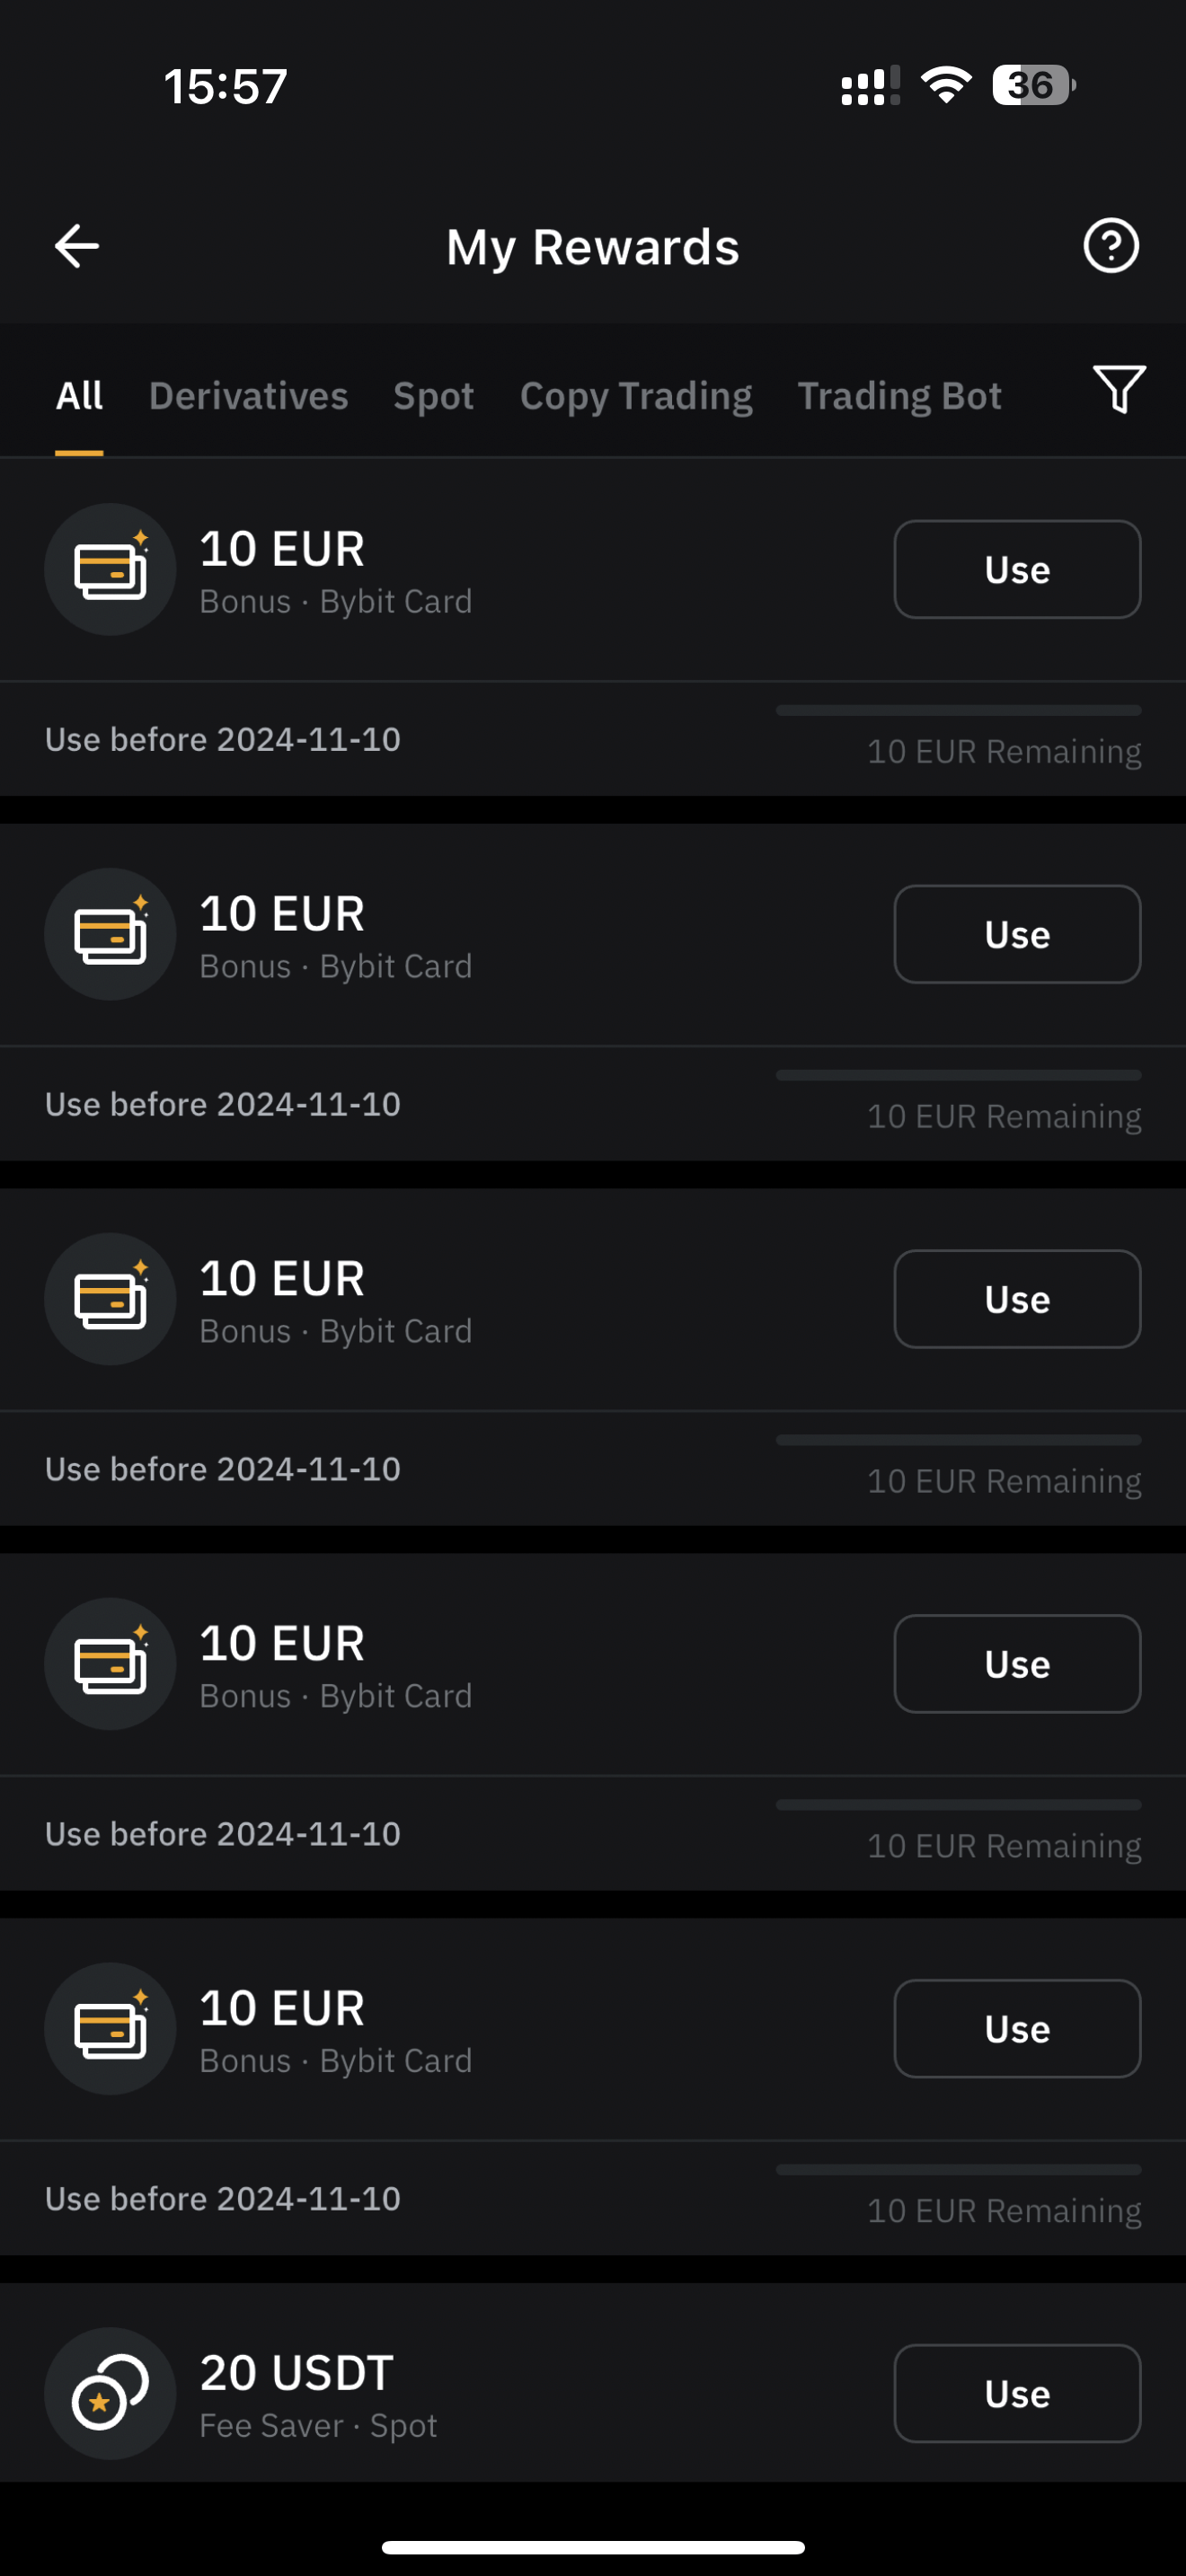This screenshot has height=2576, width=1186.
Task: Switch to the Derivatives tab
Action: (x=248, y=396)
